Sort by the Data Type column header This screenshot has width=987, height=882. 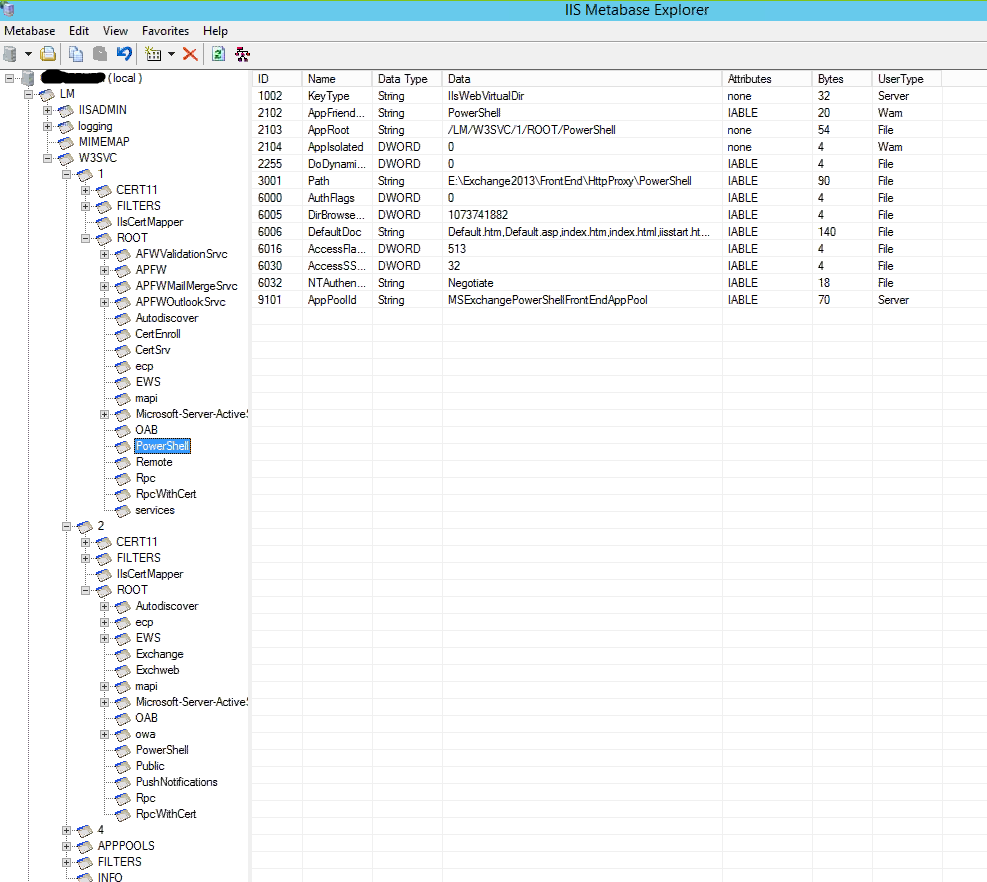(407, 79)
